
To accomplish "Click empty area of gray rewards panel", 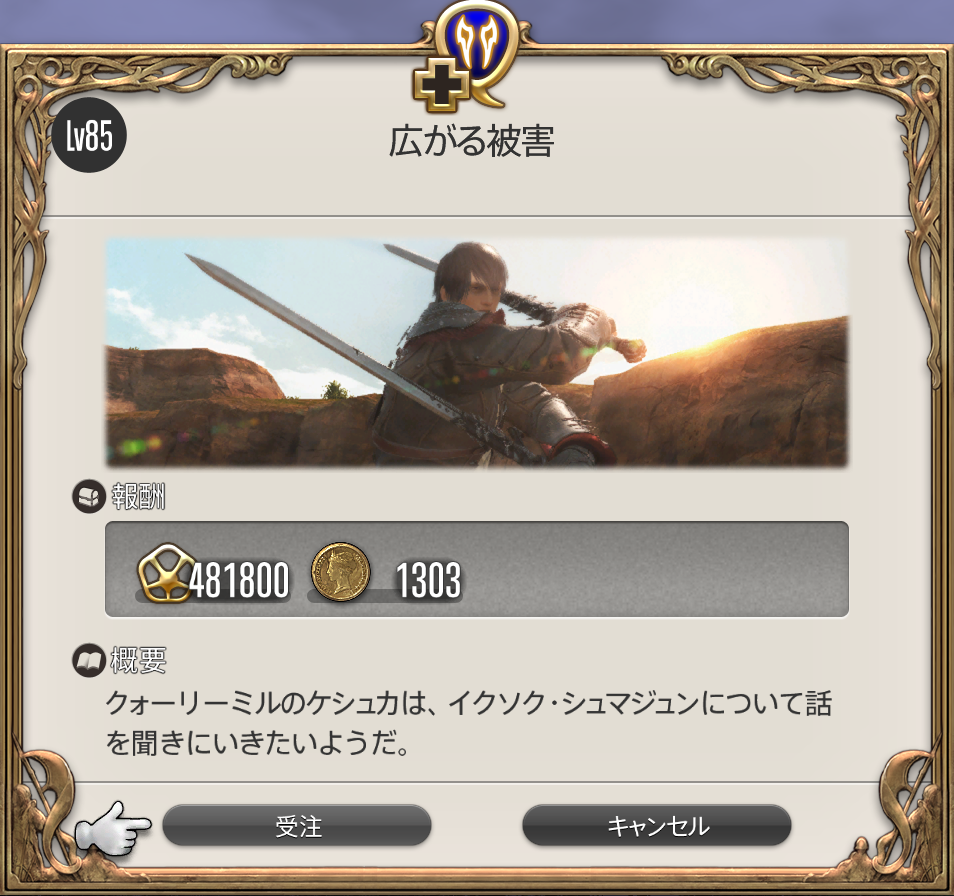I will pos(657,569).
